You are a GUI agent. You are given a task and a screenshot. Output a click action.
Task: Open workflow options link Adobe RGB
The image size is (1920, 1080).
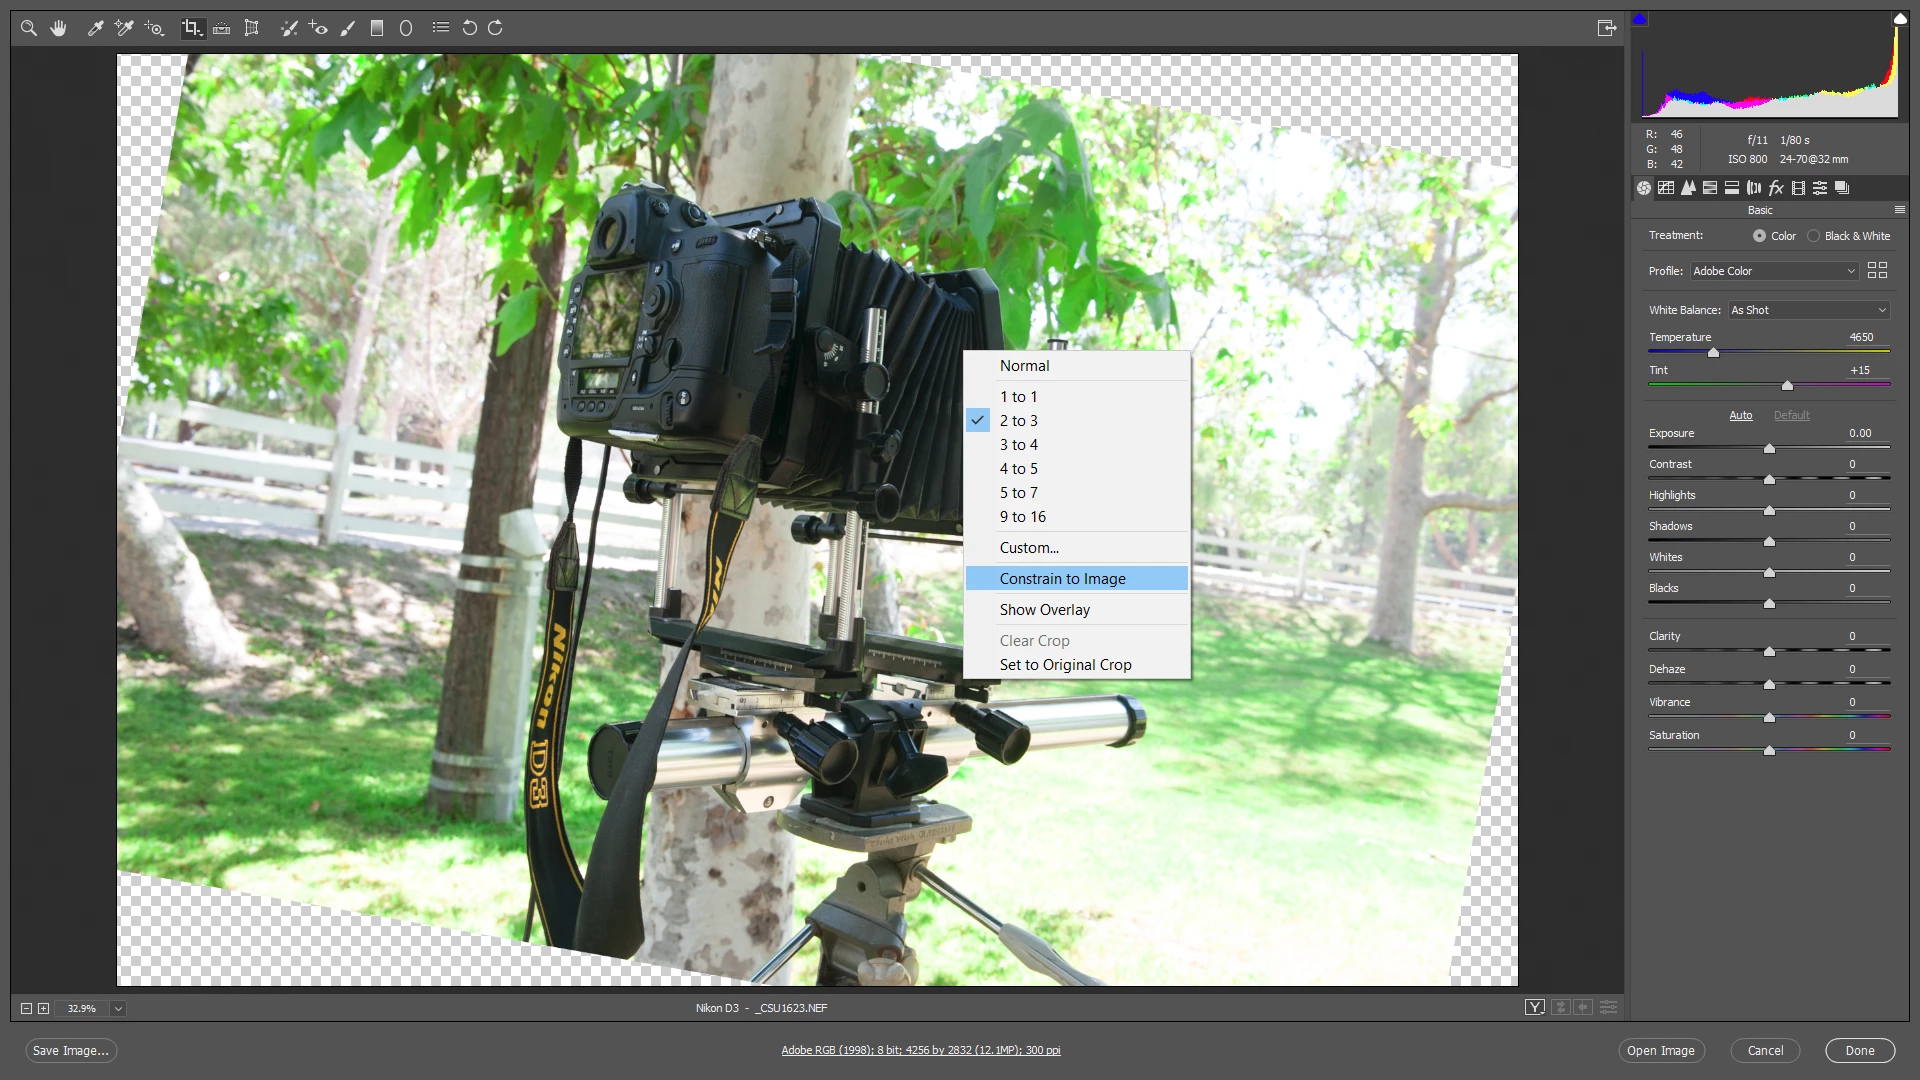[920, 1051]
